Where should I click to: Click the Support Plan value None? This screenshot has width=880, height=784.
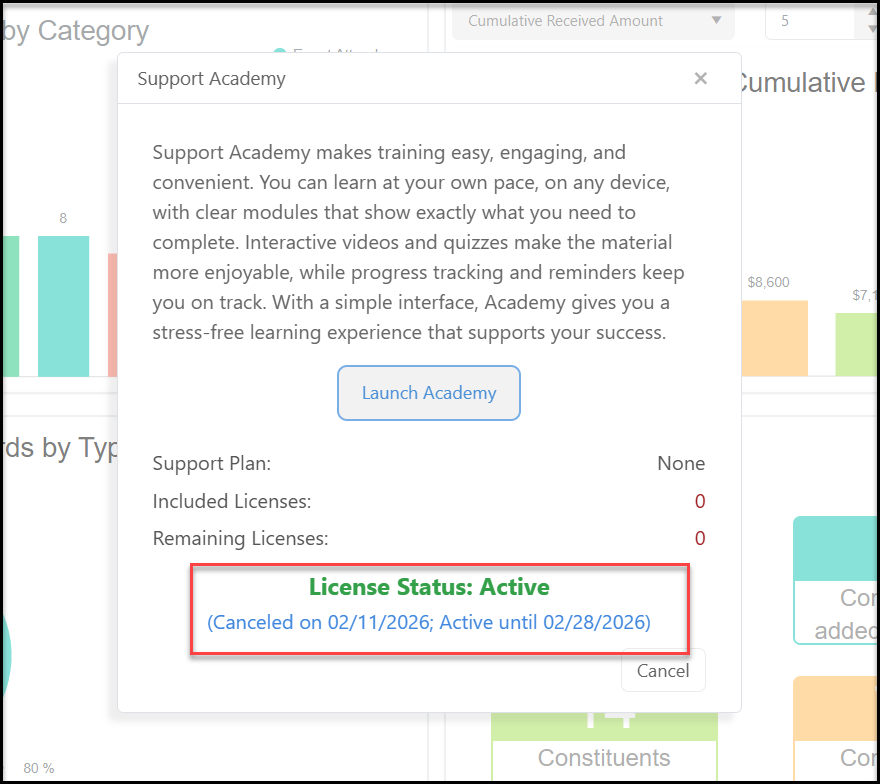681,464
